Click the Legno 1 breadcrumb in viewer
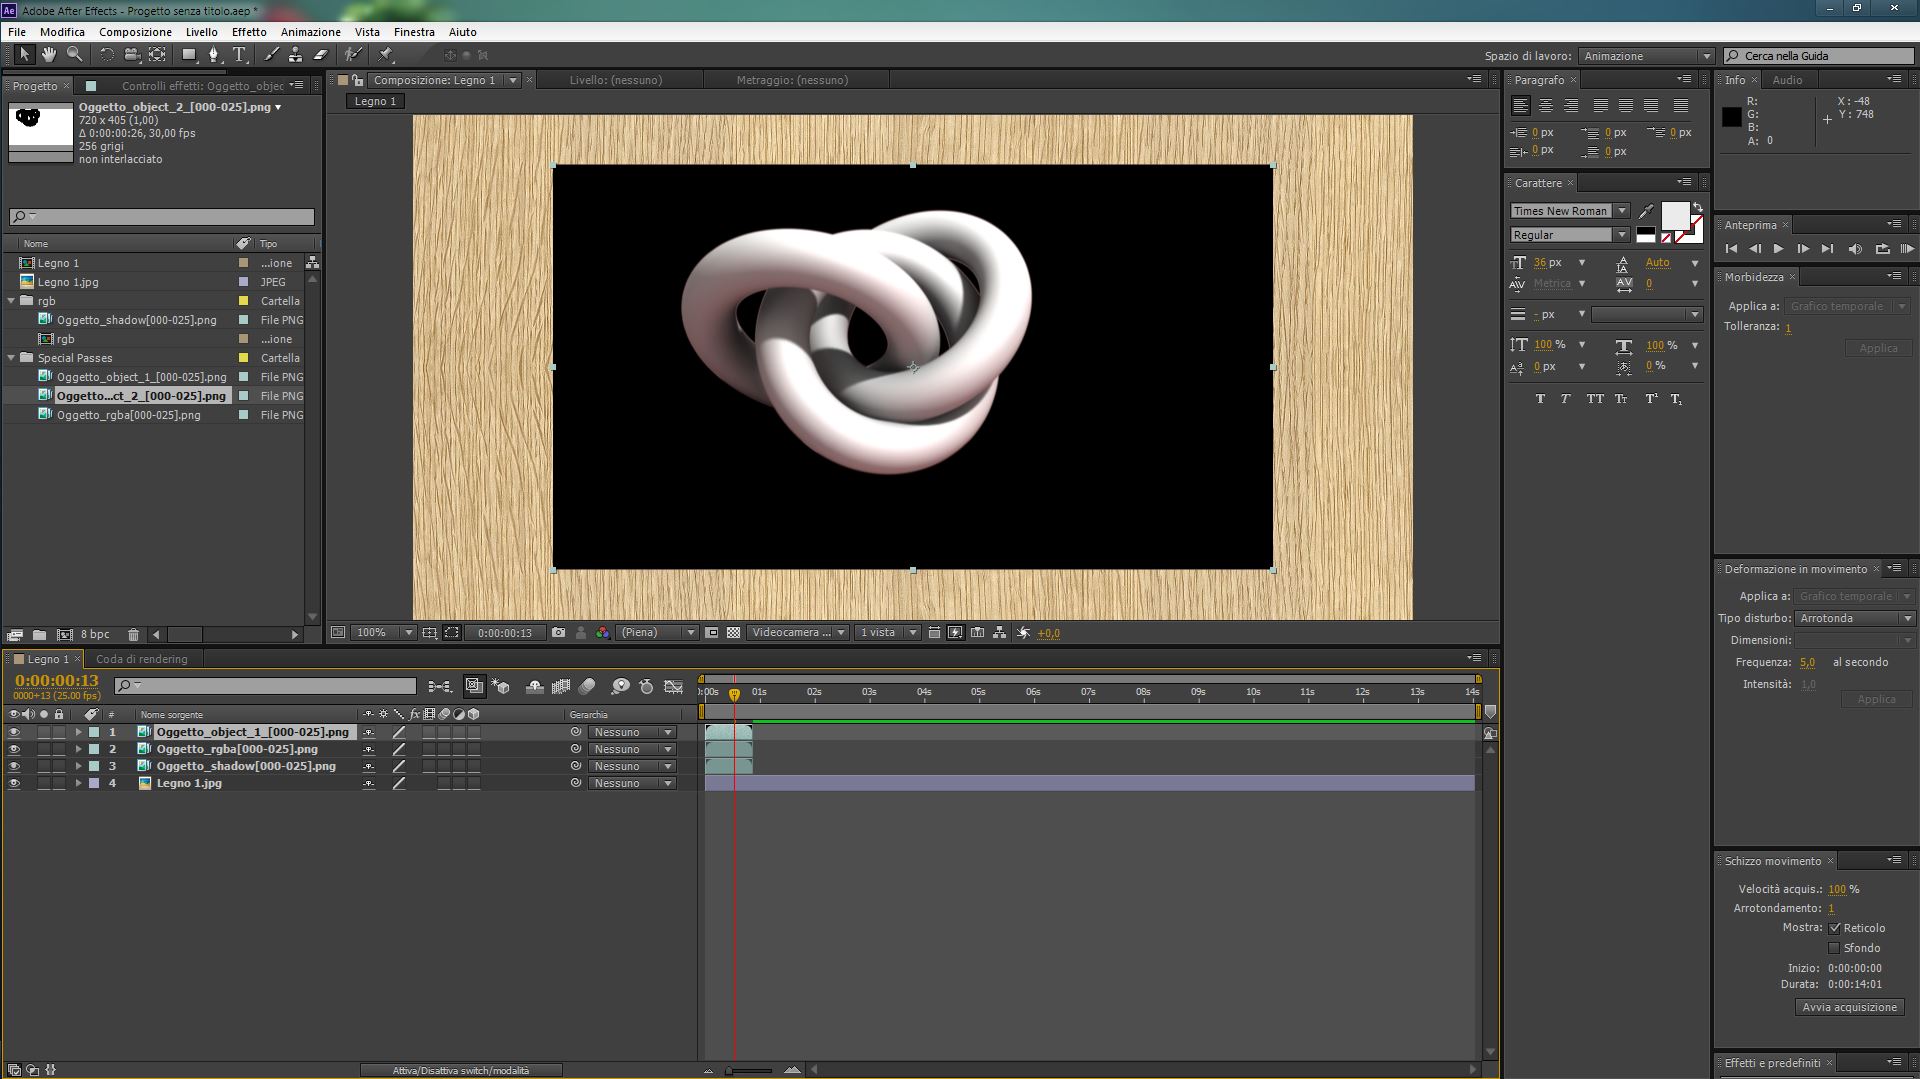Screen dimensions: 1920x1079 (x=376, y=101)
